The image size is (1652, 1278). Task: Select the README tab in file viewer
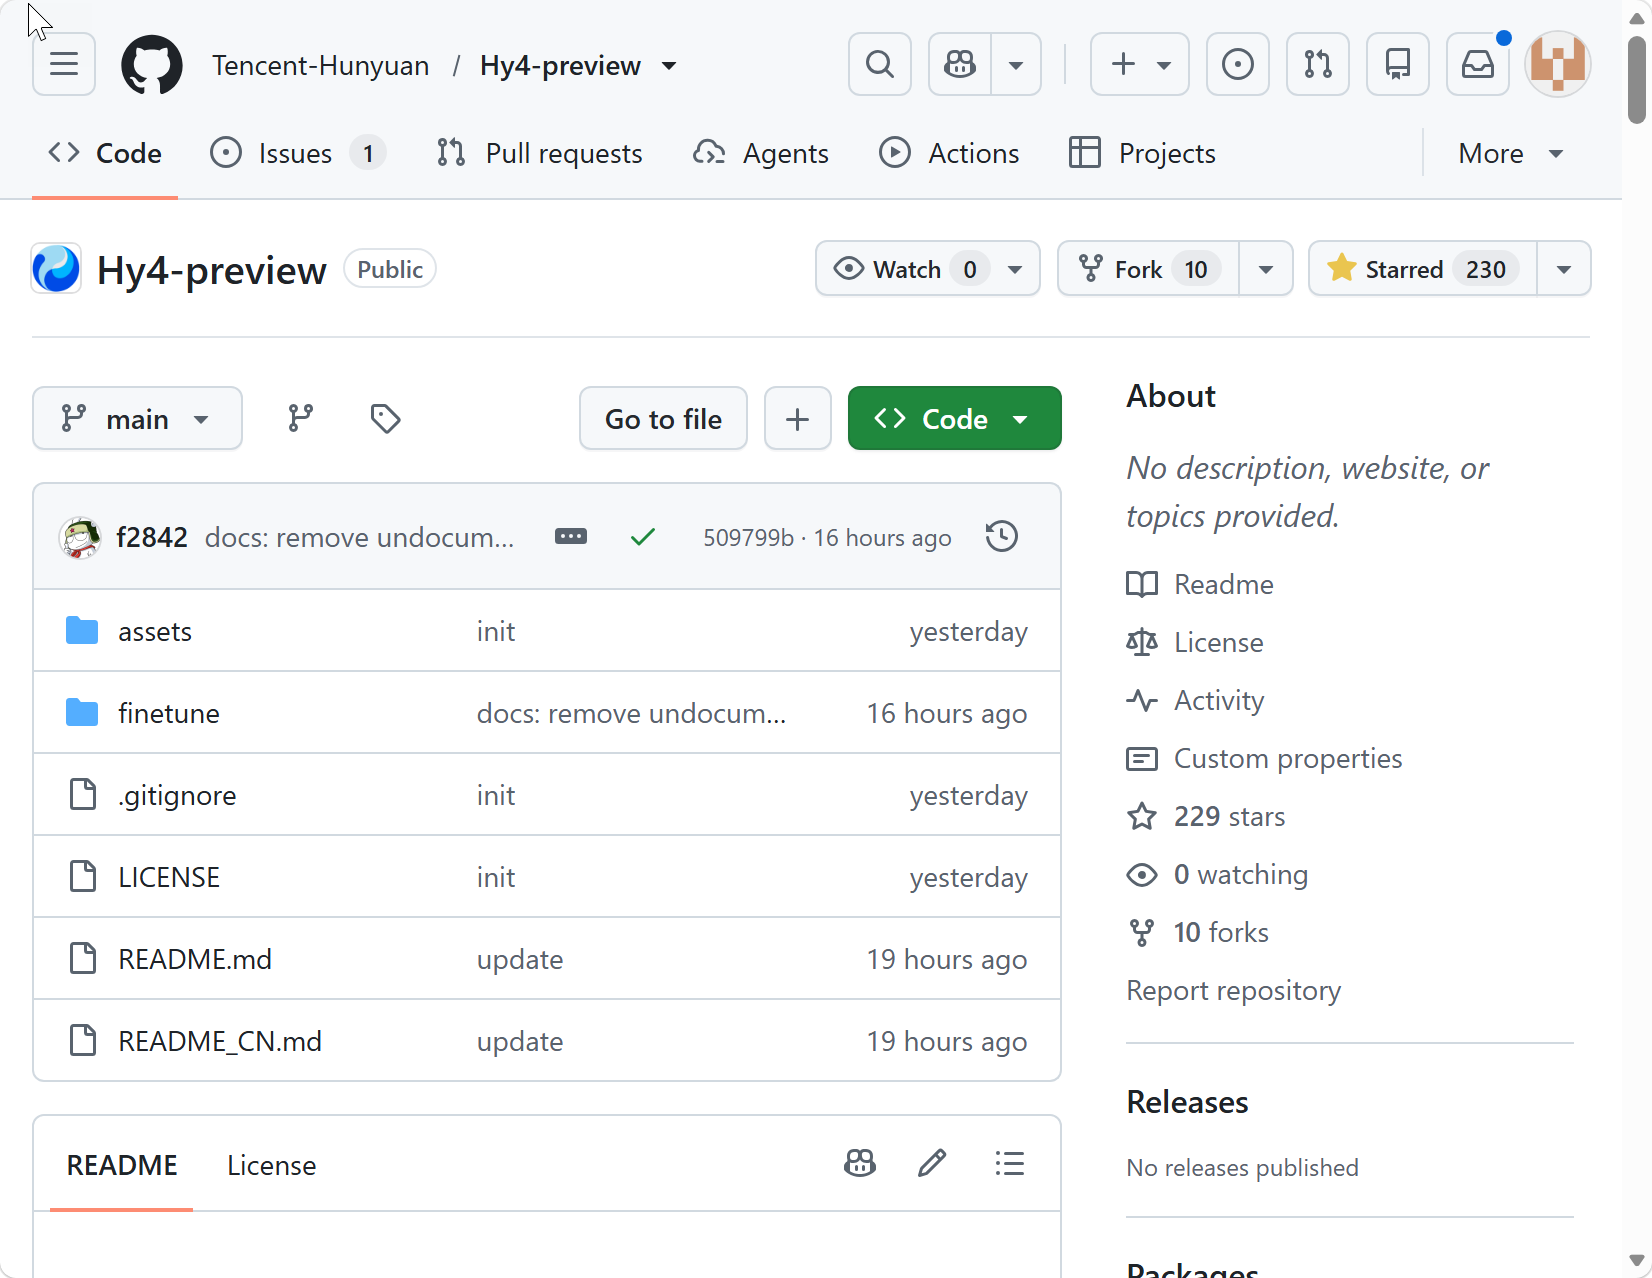pos(122,1165)
